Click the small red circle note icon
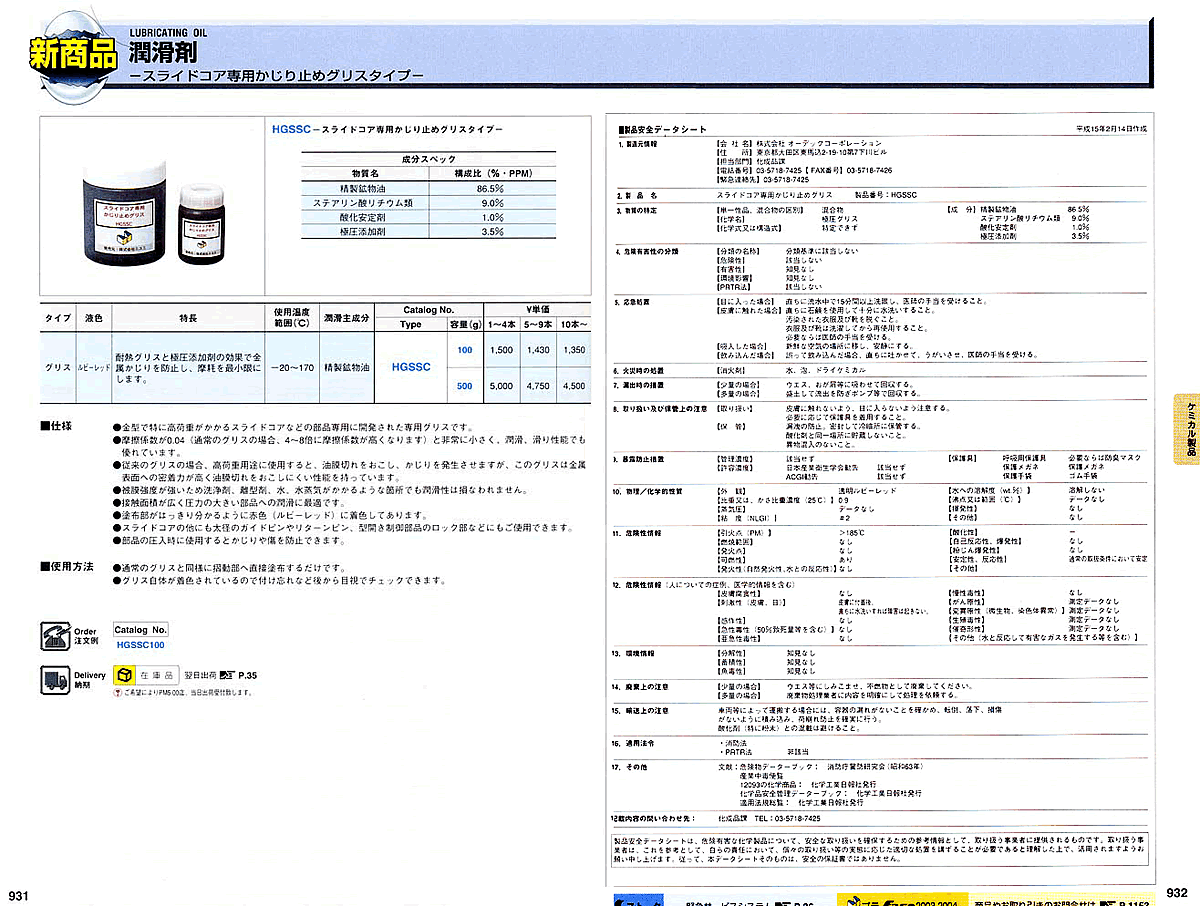This screenshot has width=1200, height=906. [119, 692]
